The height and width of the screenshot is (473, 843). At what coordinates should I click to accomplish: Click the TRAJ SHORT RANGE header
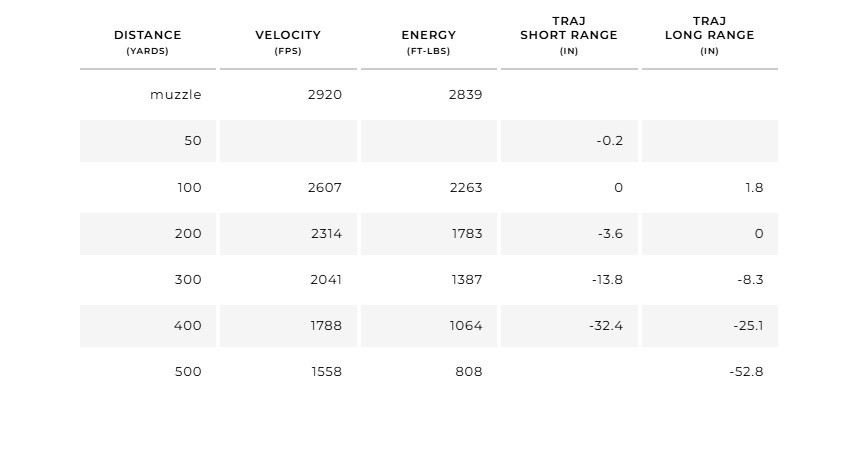coord(569,35)
